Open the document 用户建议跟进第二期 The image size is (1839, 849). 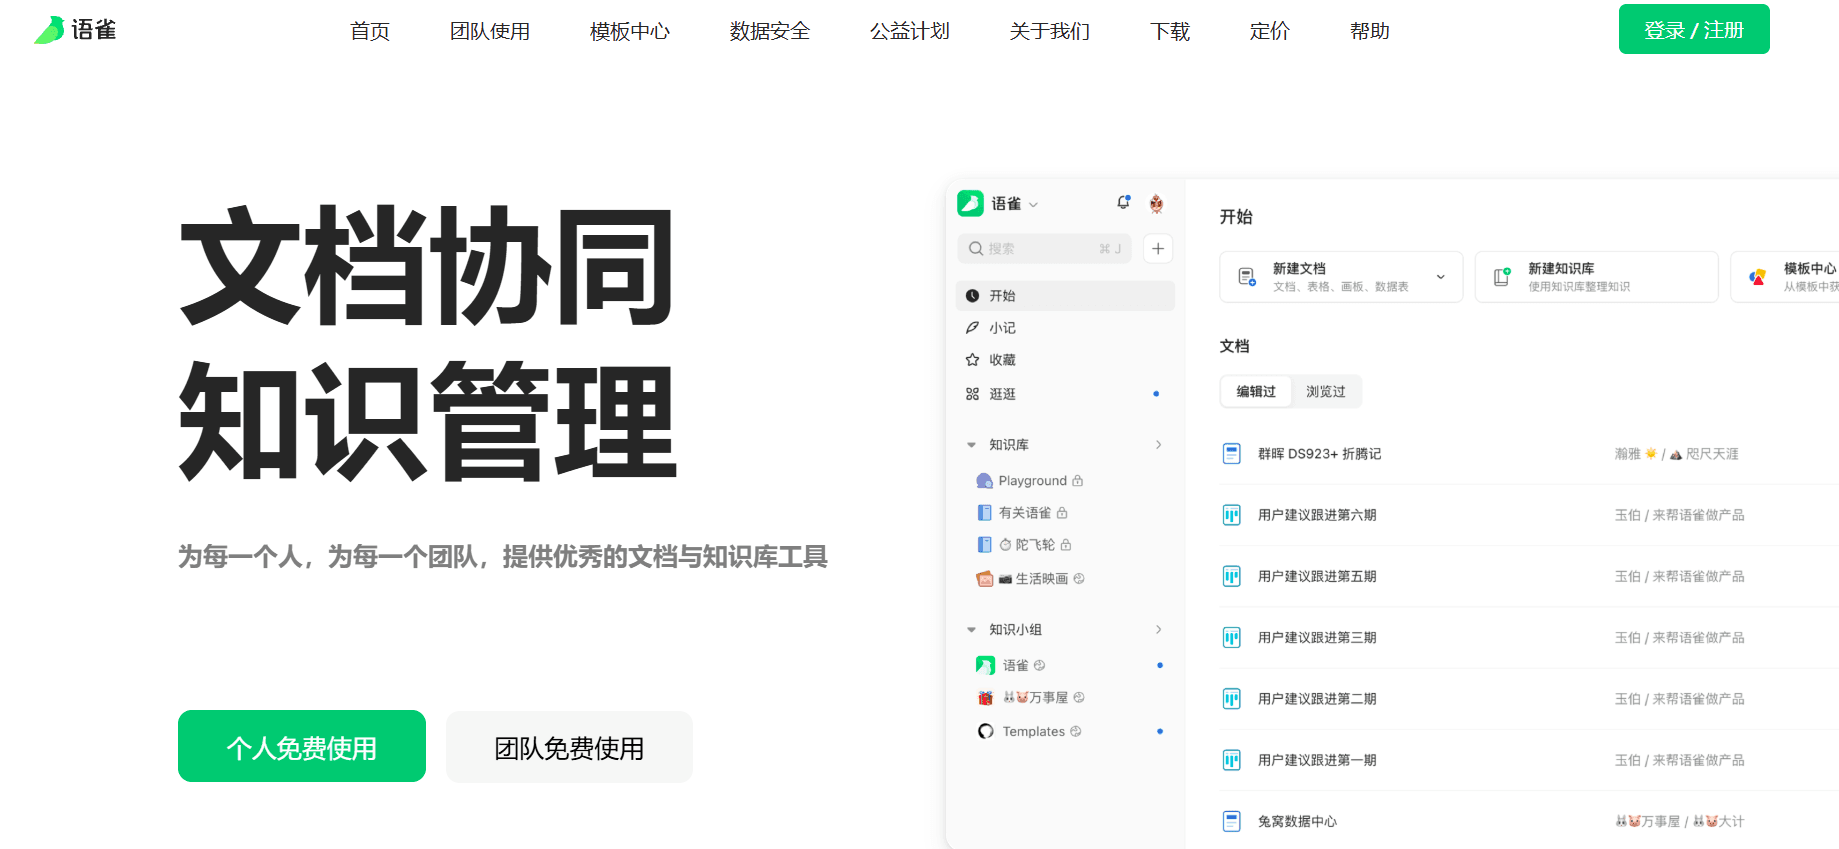tap(1317, 699)
